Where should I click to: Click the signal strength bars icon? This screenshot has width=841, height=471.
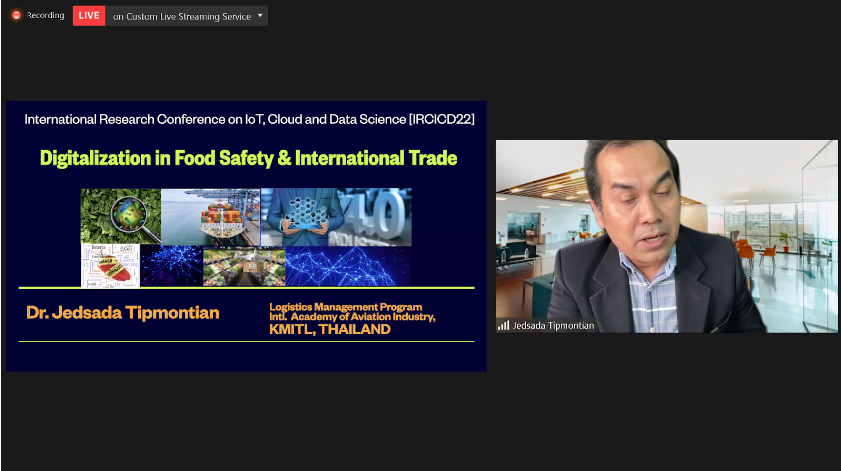(x=503, y=325)
